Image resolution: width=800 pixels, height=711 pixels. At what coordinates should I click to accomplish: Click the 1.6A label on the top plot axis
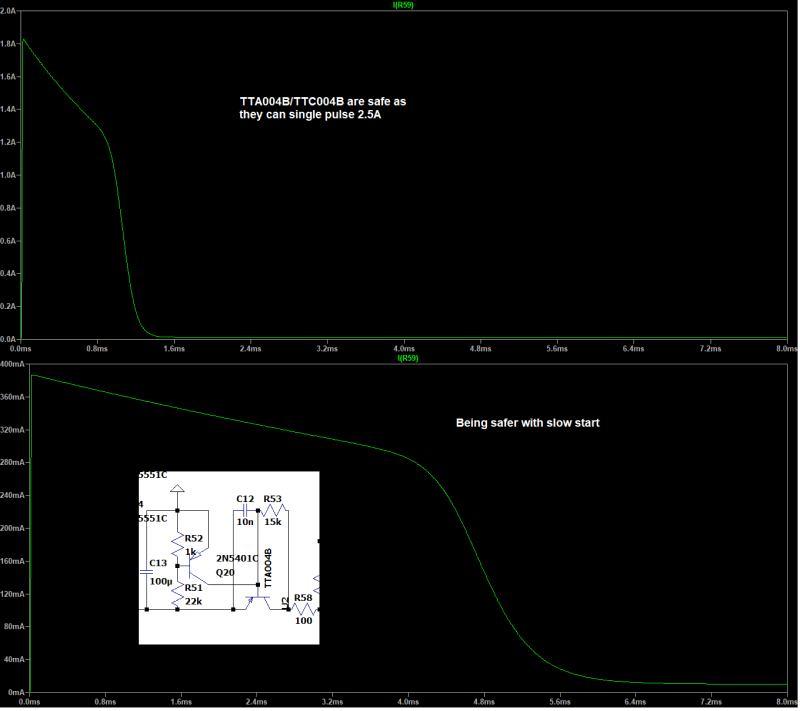point(8,77)
